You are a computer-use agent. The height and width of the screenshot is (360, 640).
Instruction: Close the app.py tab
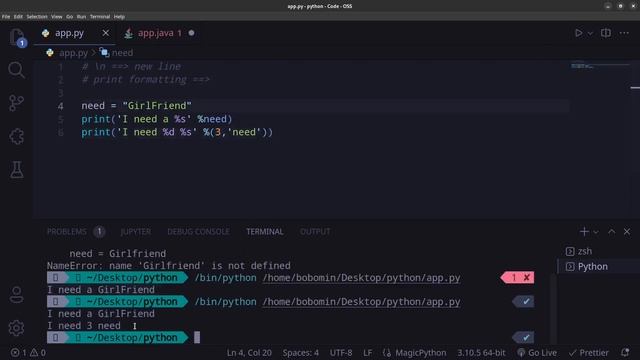[106, 33]
